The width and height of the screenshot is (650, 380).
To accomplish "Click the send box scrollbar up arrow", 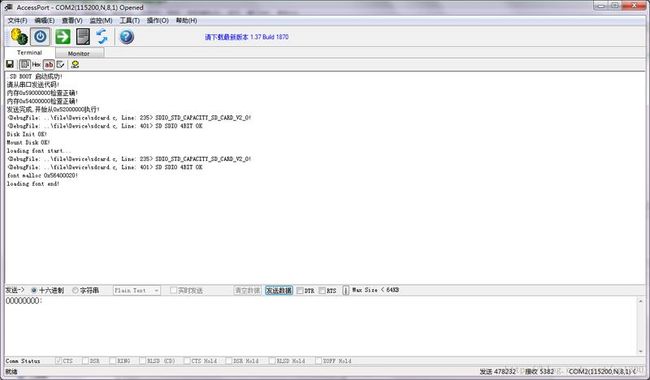I will pyautogui.click(x=640, y=301).
